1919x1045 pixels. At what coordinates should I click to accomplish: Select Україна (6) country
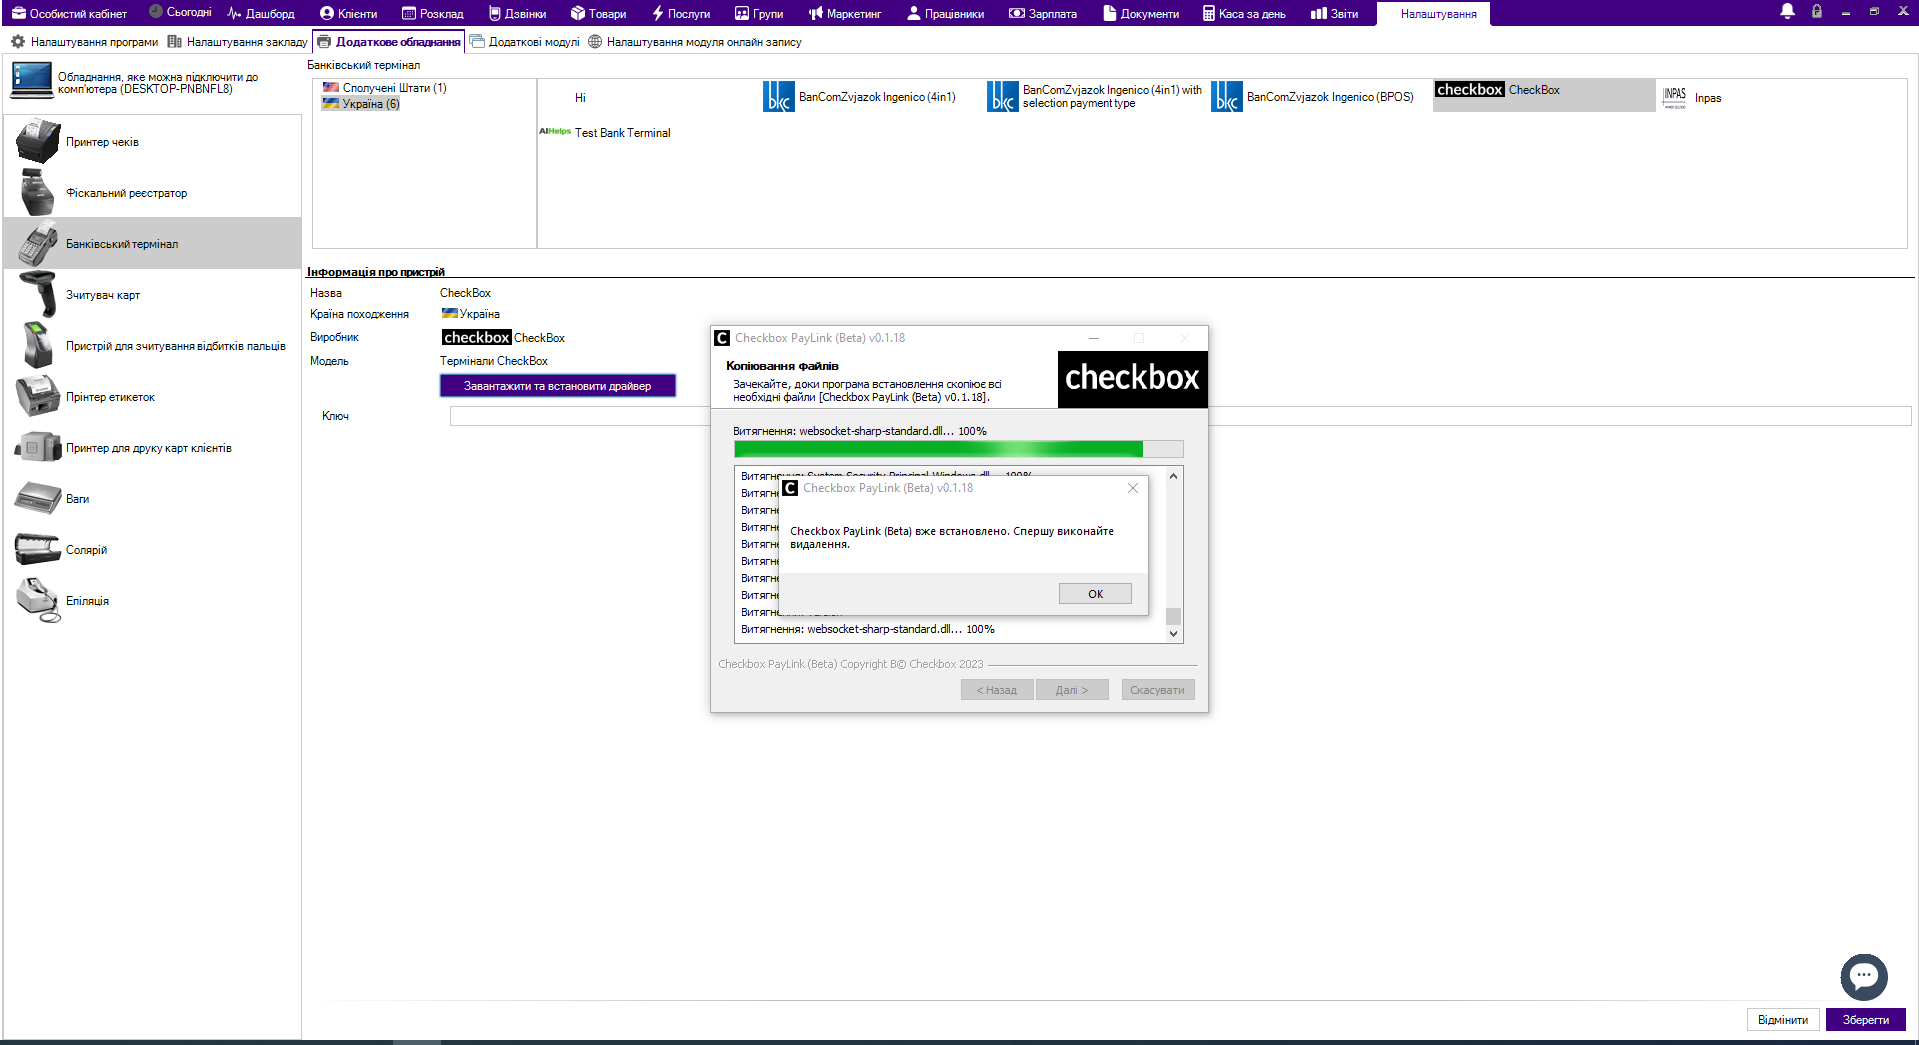[361, 104]
